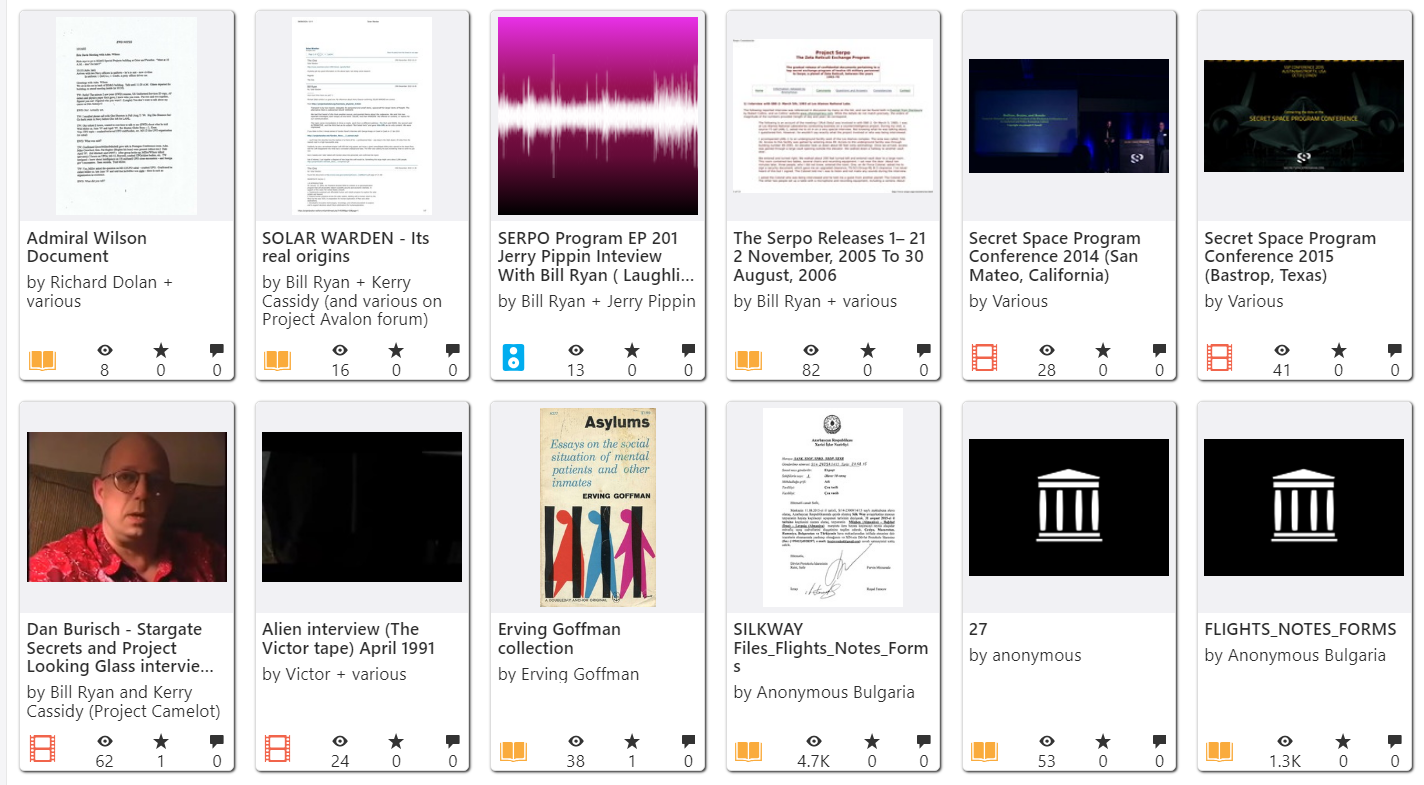Click the creator text 'by Richard Dolan + various'

tap(100, 291)
